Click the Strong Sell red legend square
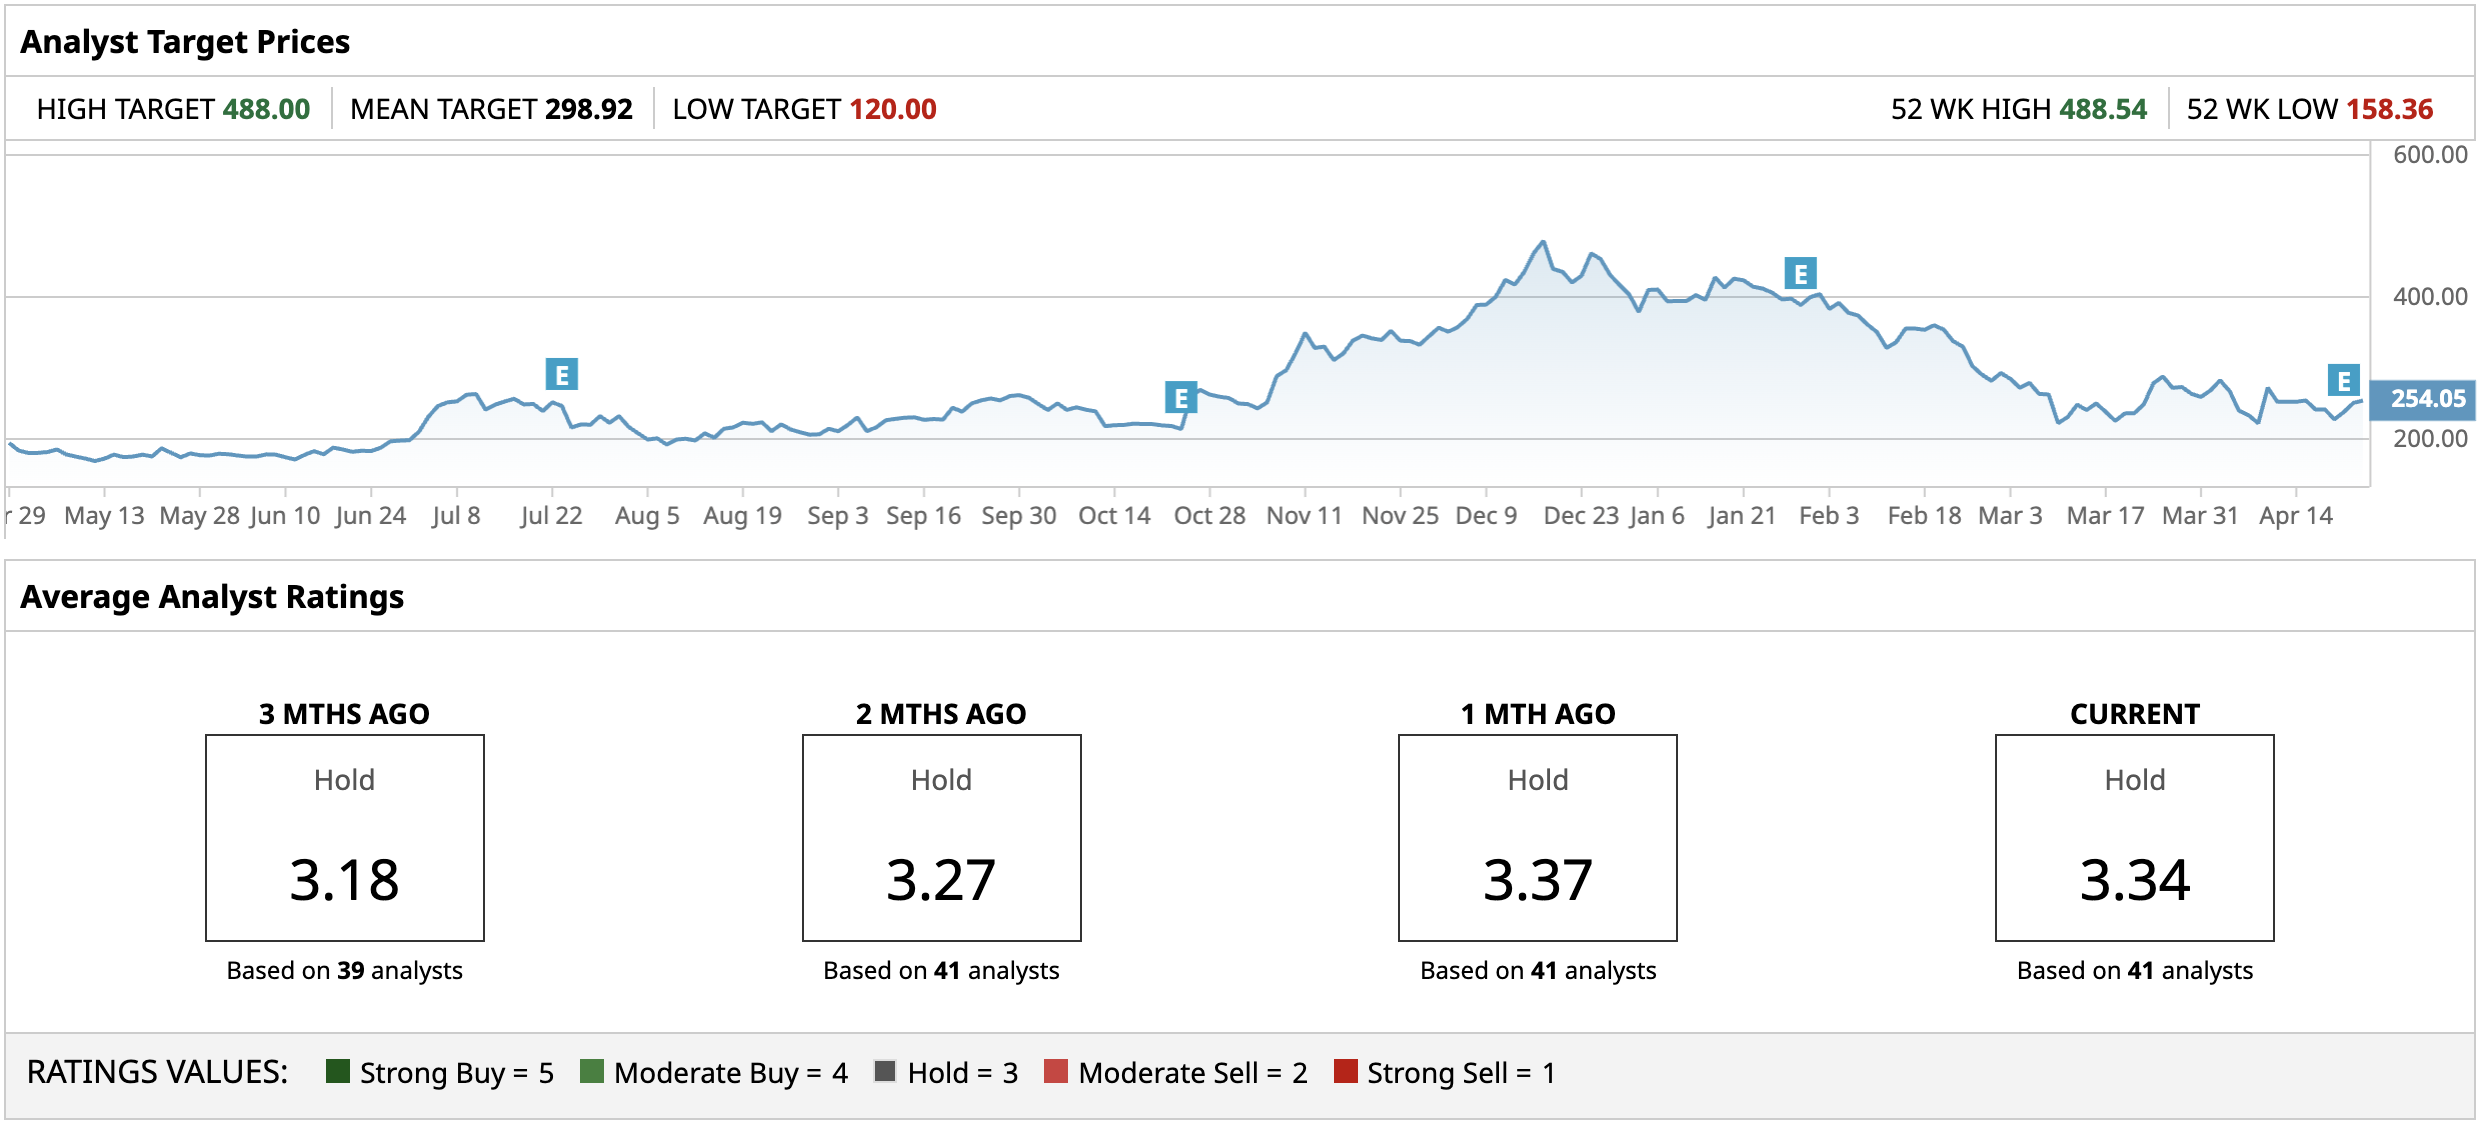Screen dimensions: 2480x1125 tap(1345, 1071)
